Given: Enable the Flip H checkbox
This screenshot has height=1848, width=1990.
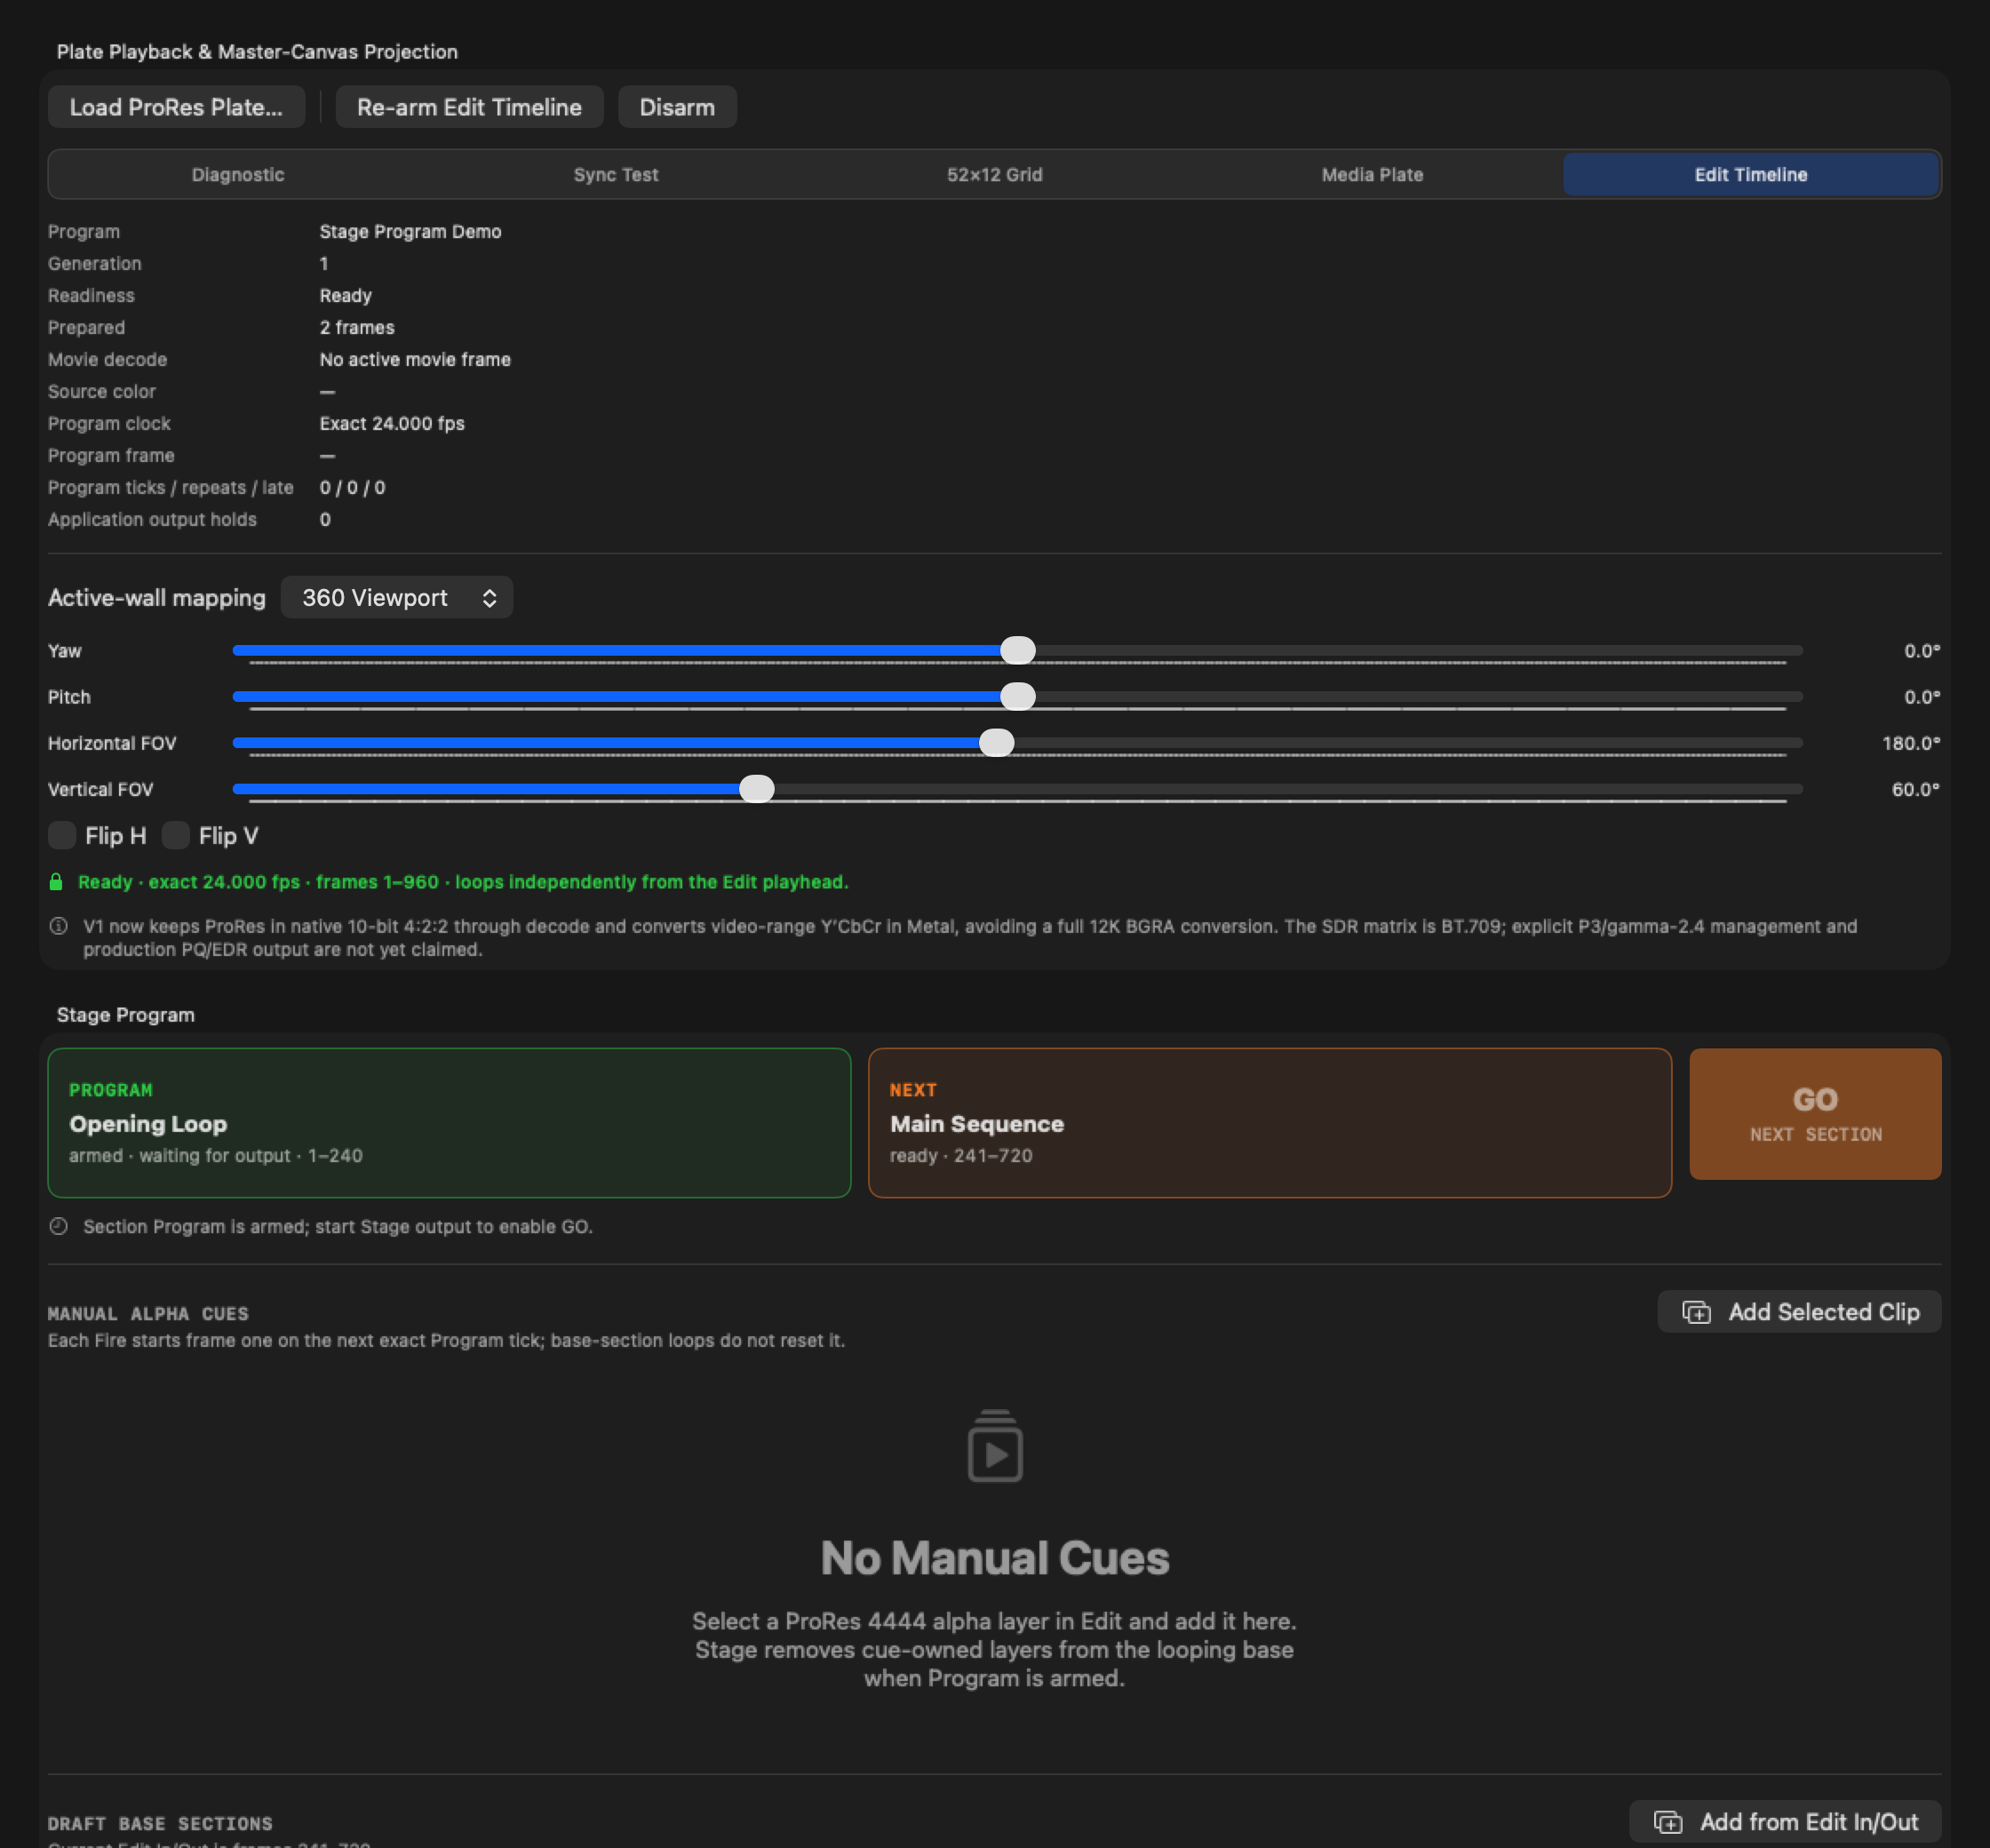Looking at the screenshot, I should pos(62,835).
